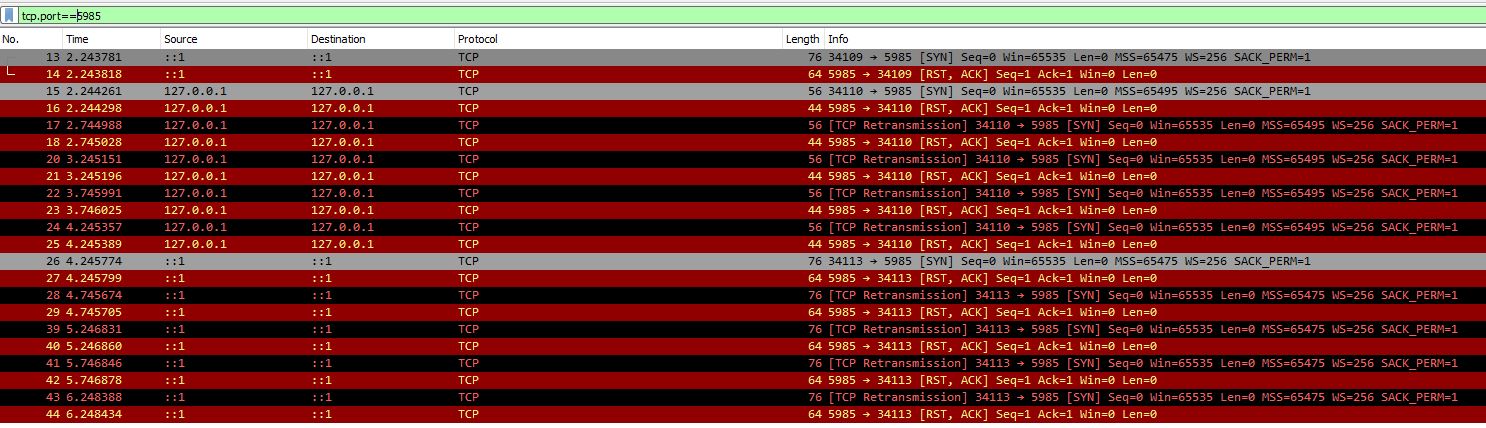Click the Length column header
Image resolution: width=1486 pixels, height=428 pixels.
pos(802,39)
